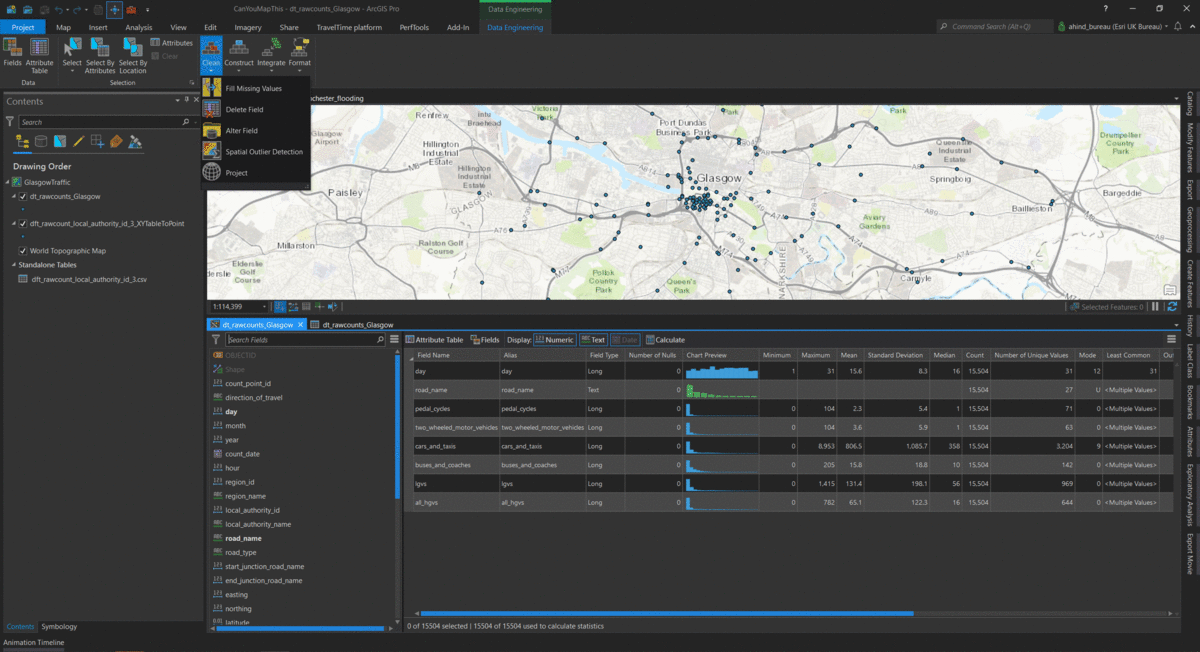Expand the Construct dropdown gallery

point(239,54)
